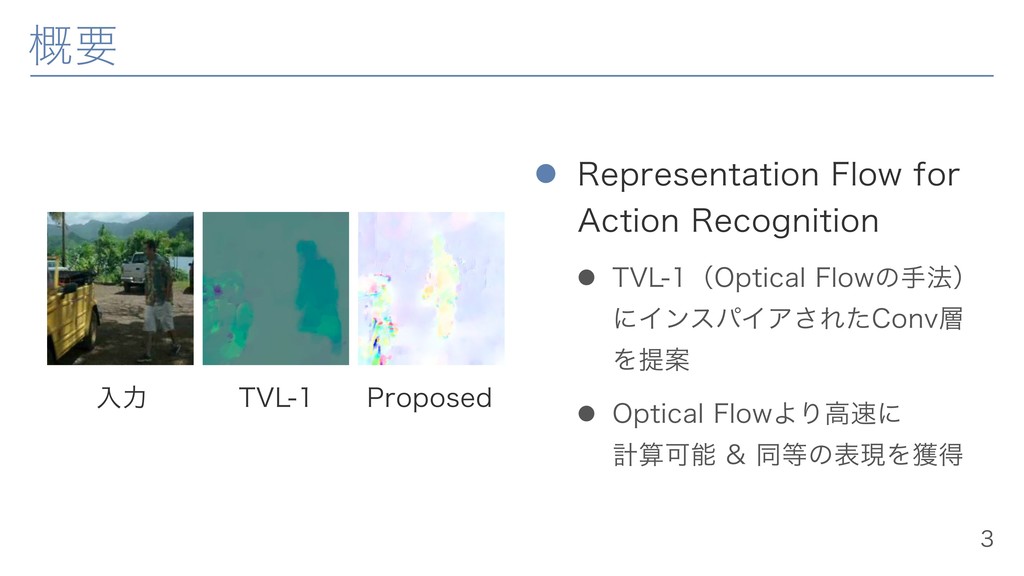This screenshot has width=1024, height=576.
Task: Select the Proposed flow visualization image
Action: 431,288
